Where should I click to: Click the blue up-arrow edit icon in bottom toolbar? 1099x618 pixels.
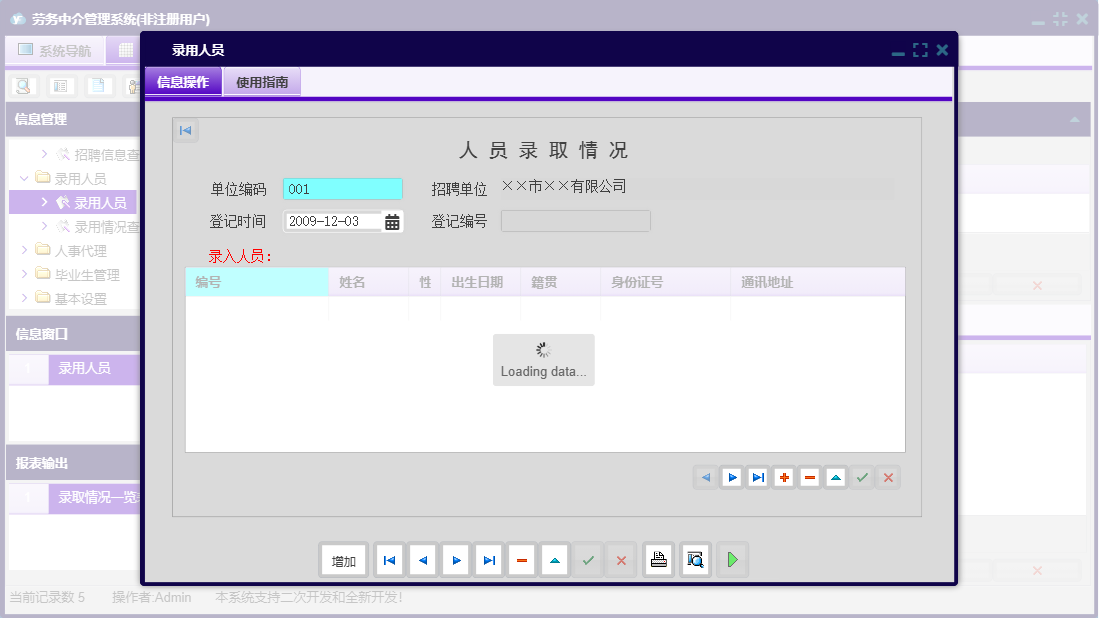(x=555, y=560)
